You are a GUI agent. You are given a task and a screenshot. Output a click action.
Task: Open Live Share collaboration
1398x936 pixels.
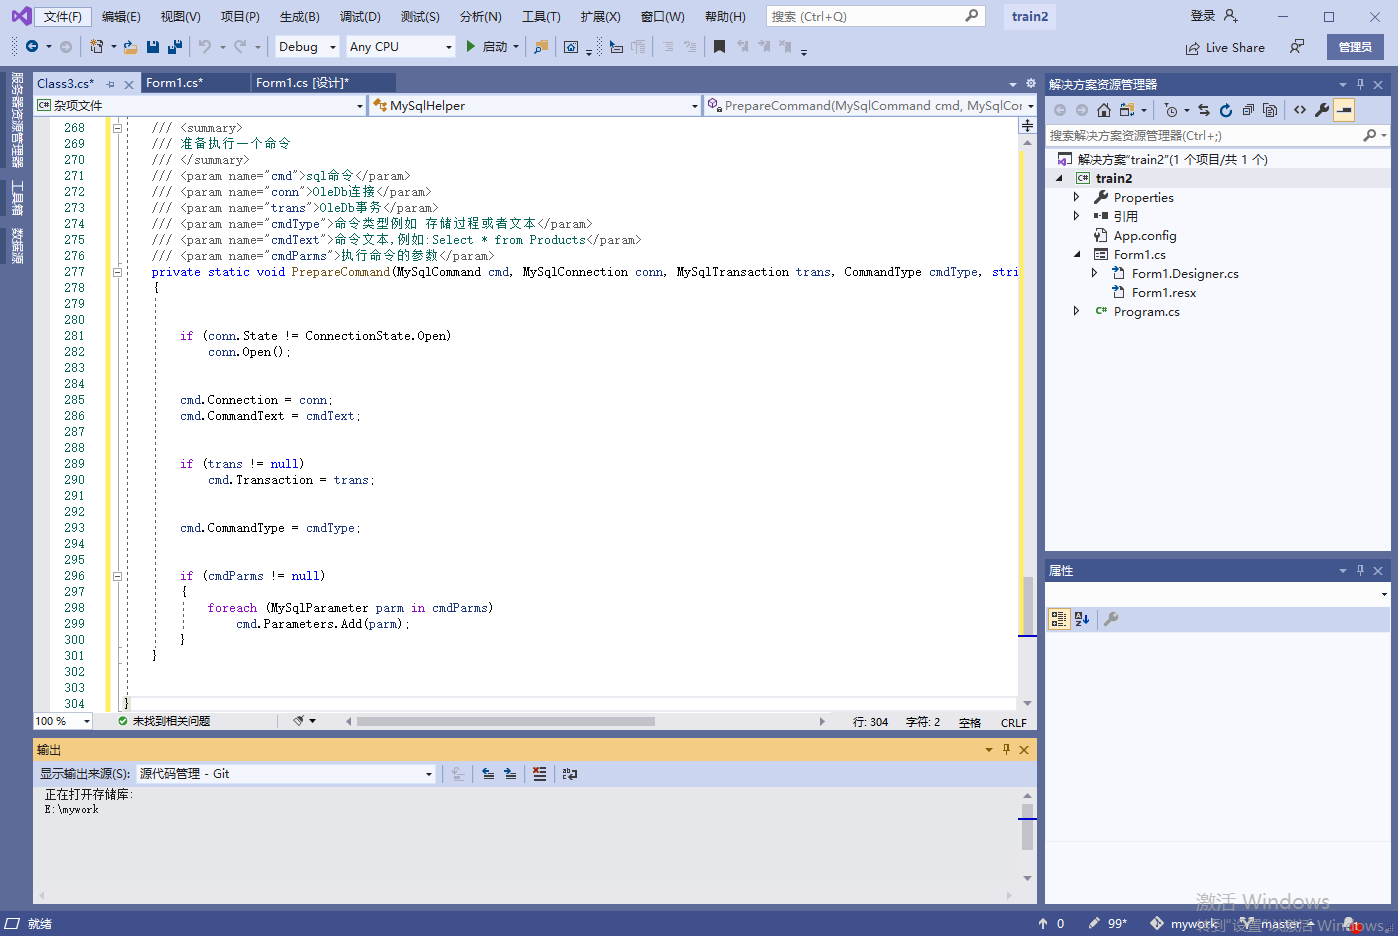1225,46
